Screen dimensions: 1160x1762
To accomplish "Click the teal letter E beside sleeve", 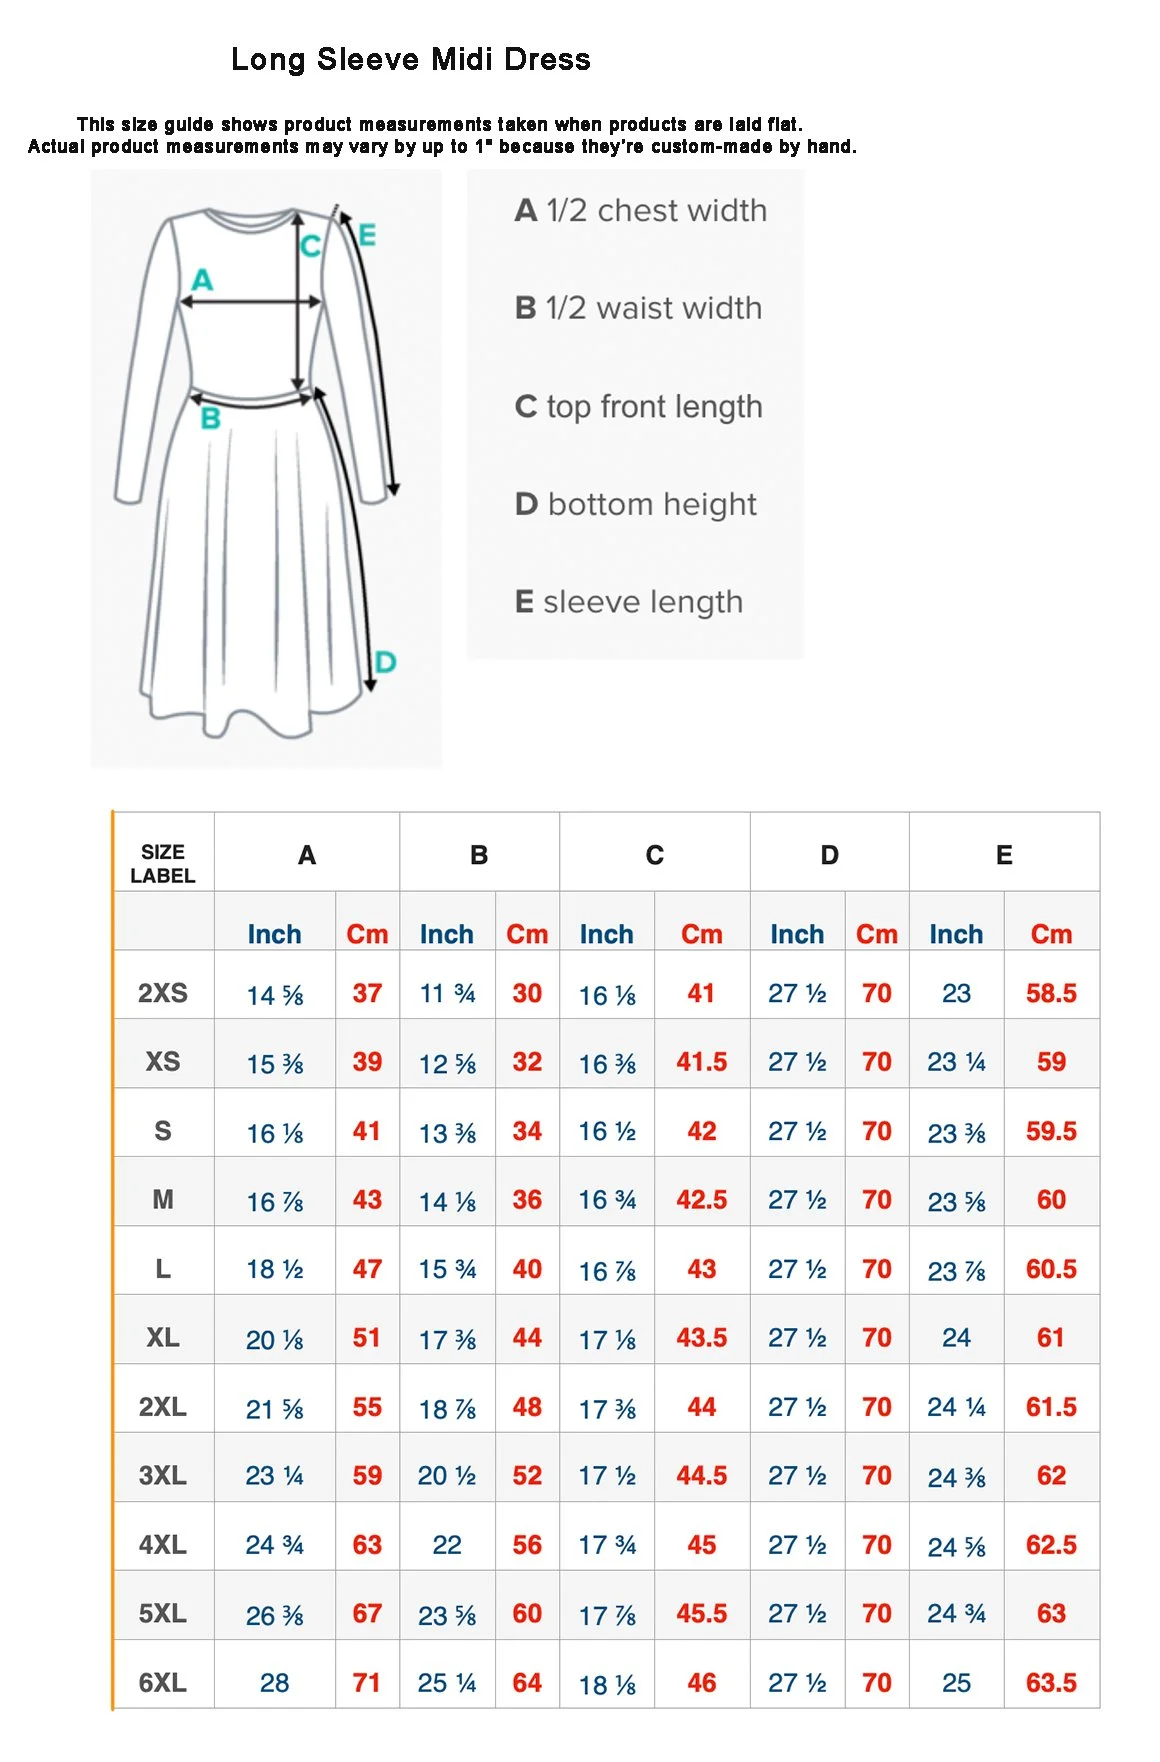I will pyautogui.click(x=367, y=235).
